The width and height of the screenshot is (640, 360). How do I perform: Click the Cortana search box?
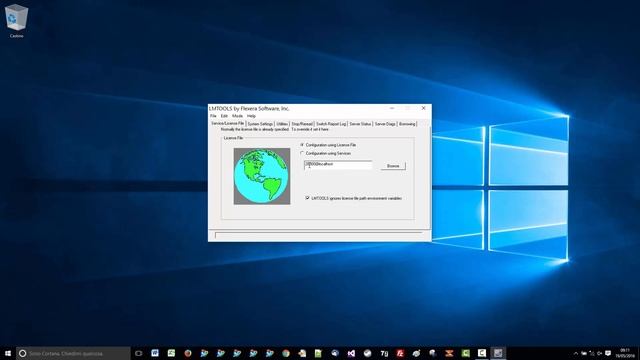coord(73,353)
